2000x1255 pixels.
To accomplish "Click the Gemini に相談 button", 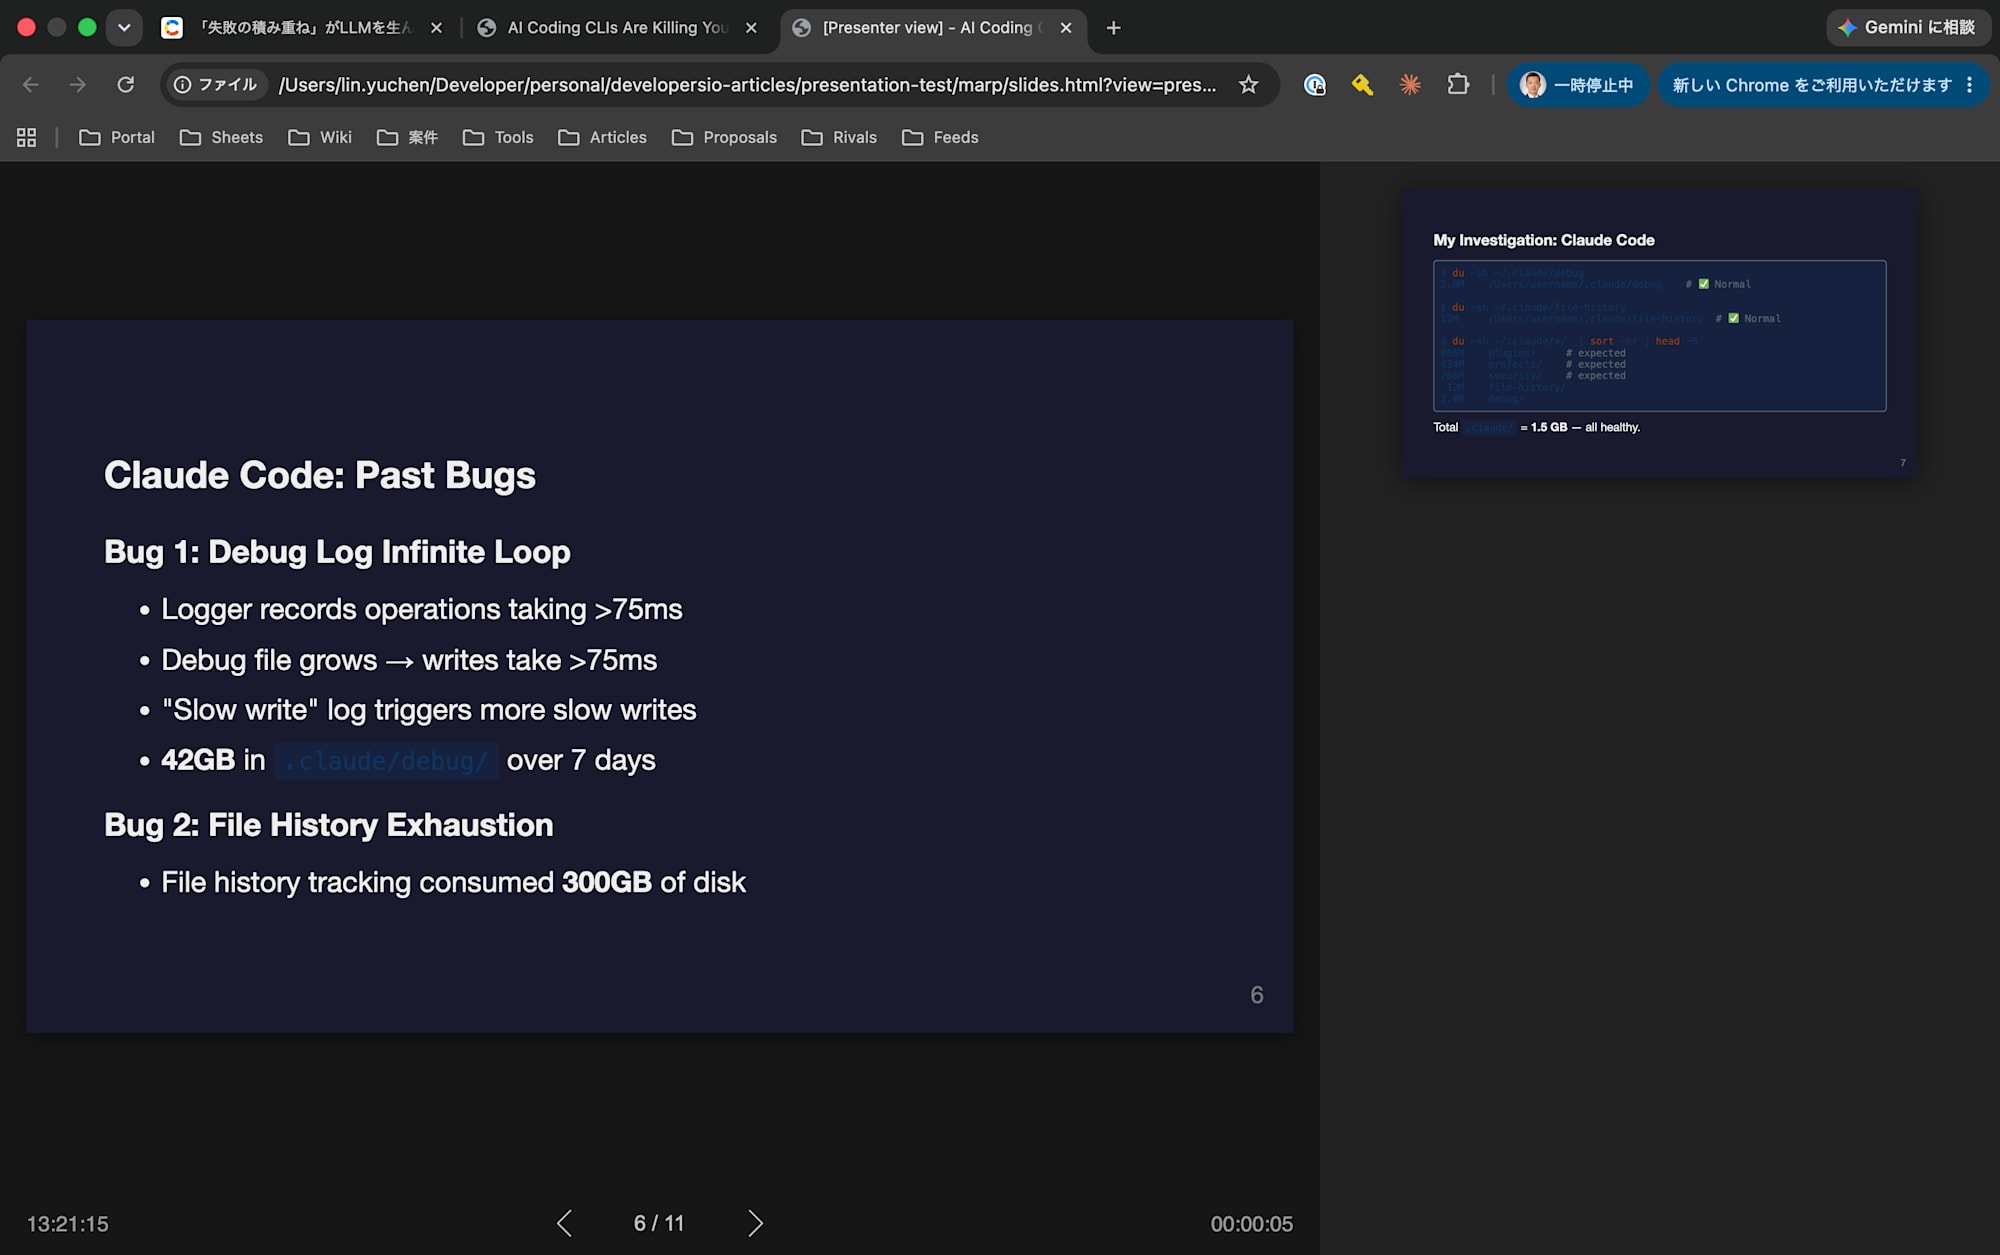I will (1908, 28).
